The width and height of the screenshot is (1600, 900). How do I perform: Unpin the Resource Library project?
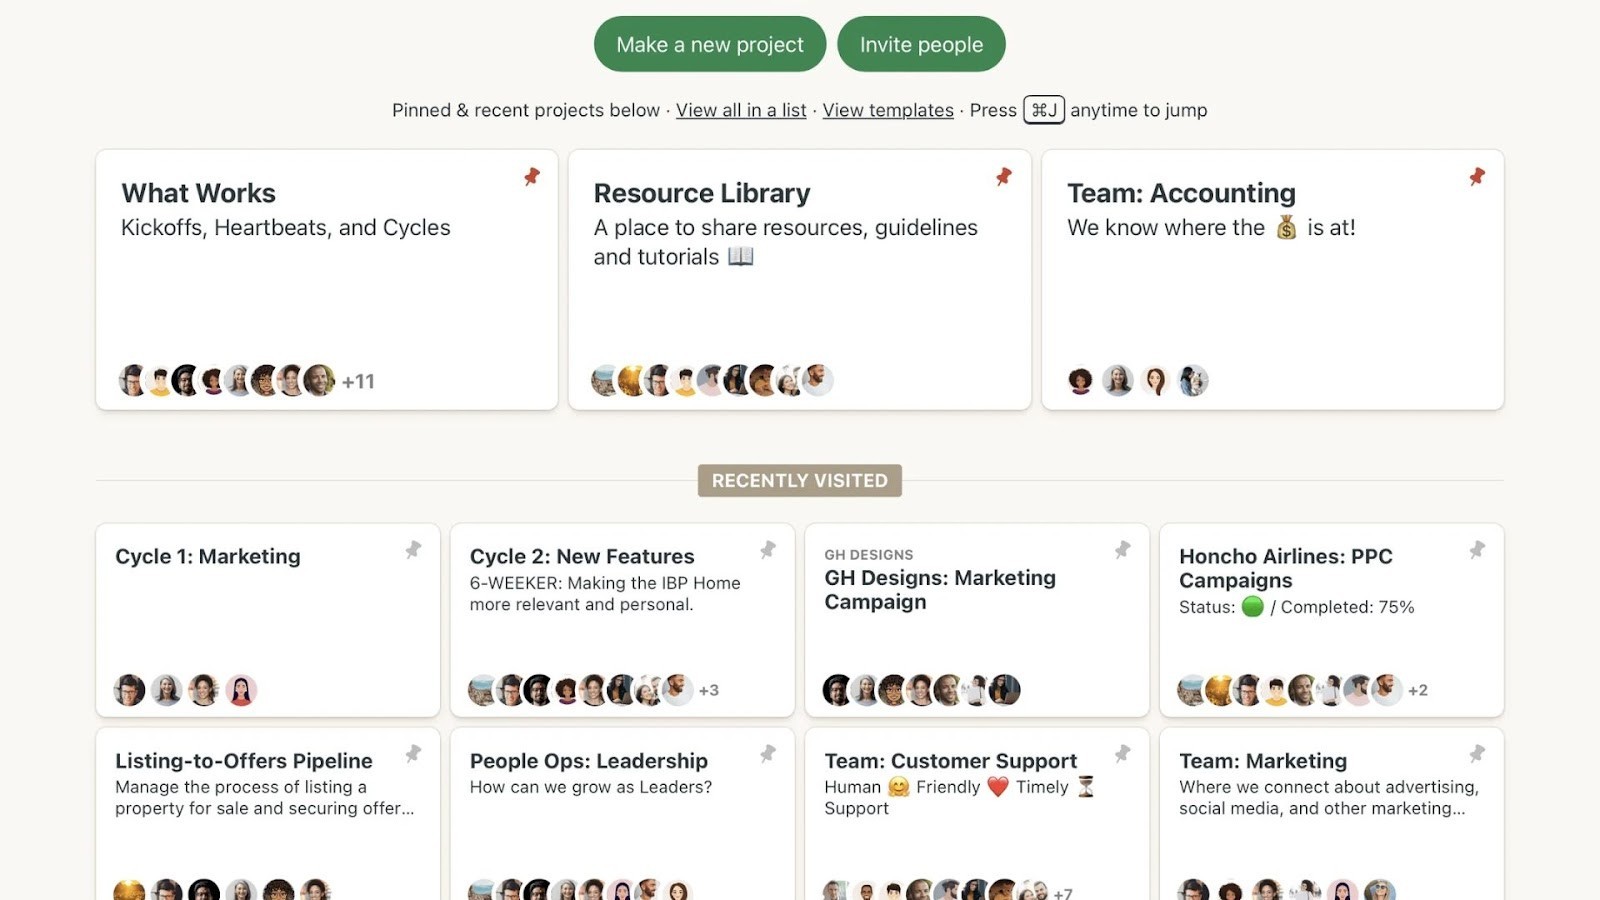click(1003, 176)
